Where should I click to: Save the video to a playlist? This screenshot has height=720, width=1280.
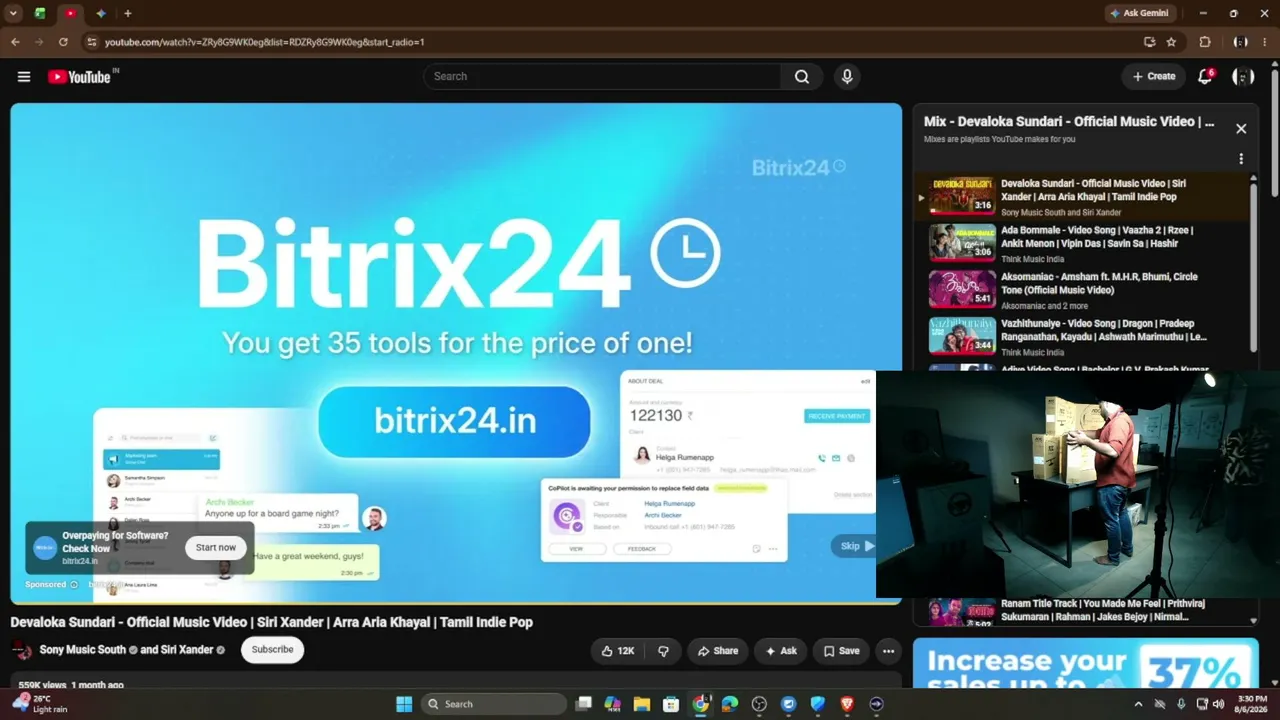tap(841, 651)
